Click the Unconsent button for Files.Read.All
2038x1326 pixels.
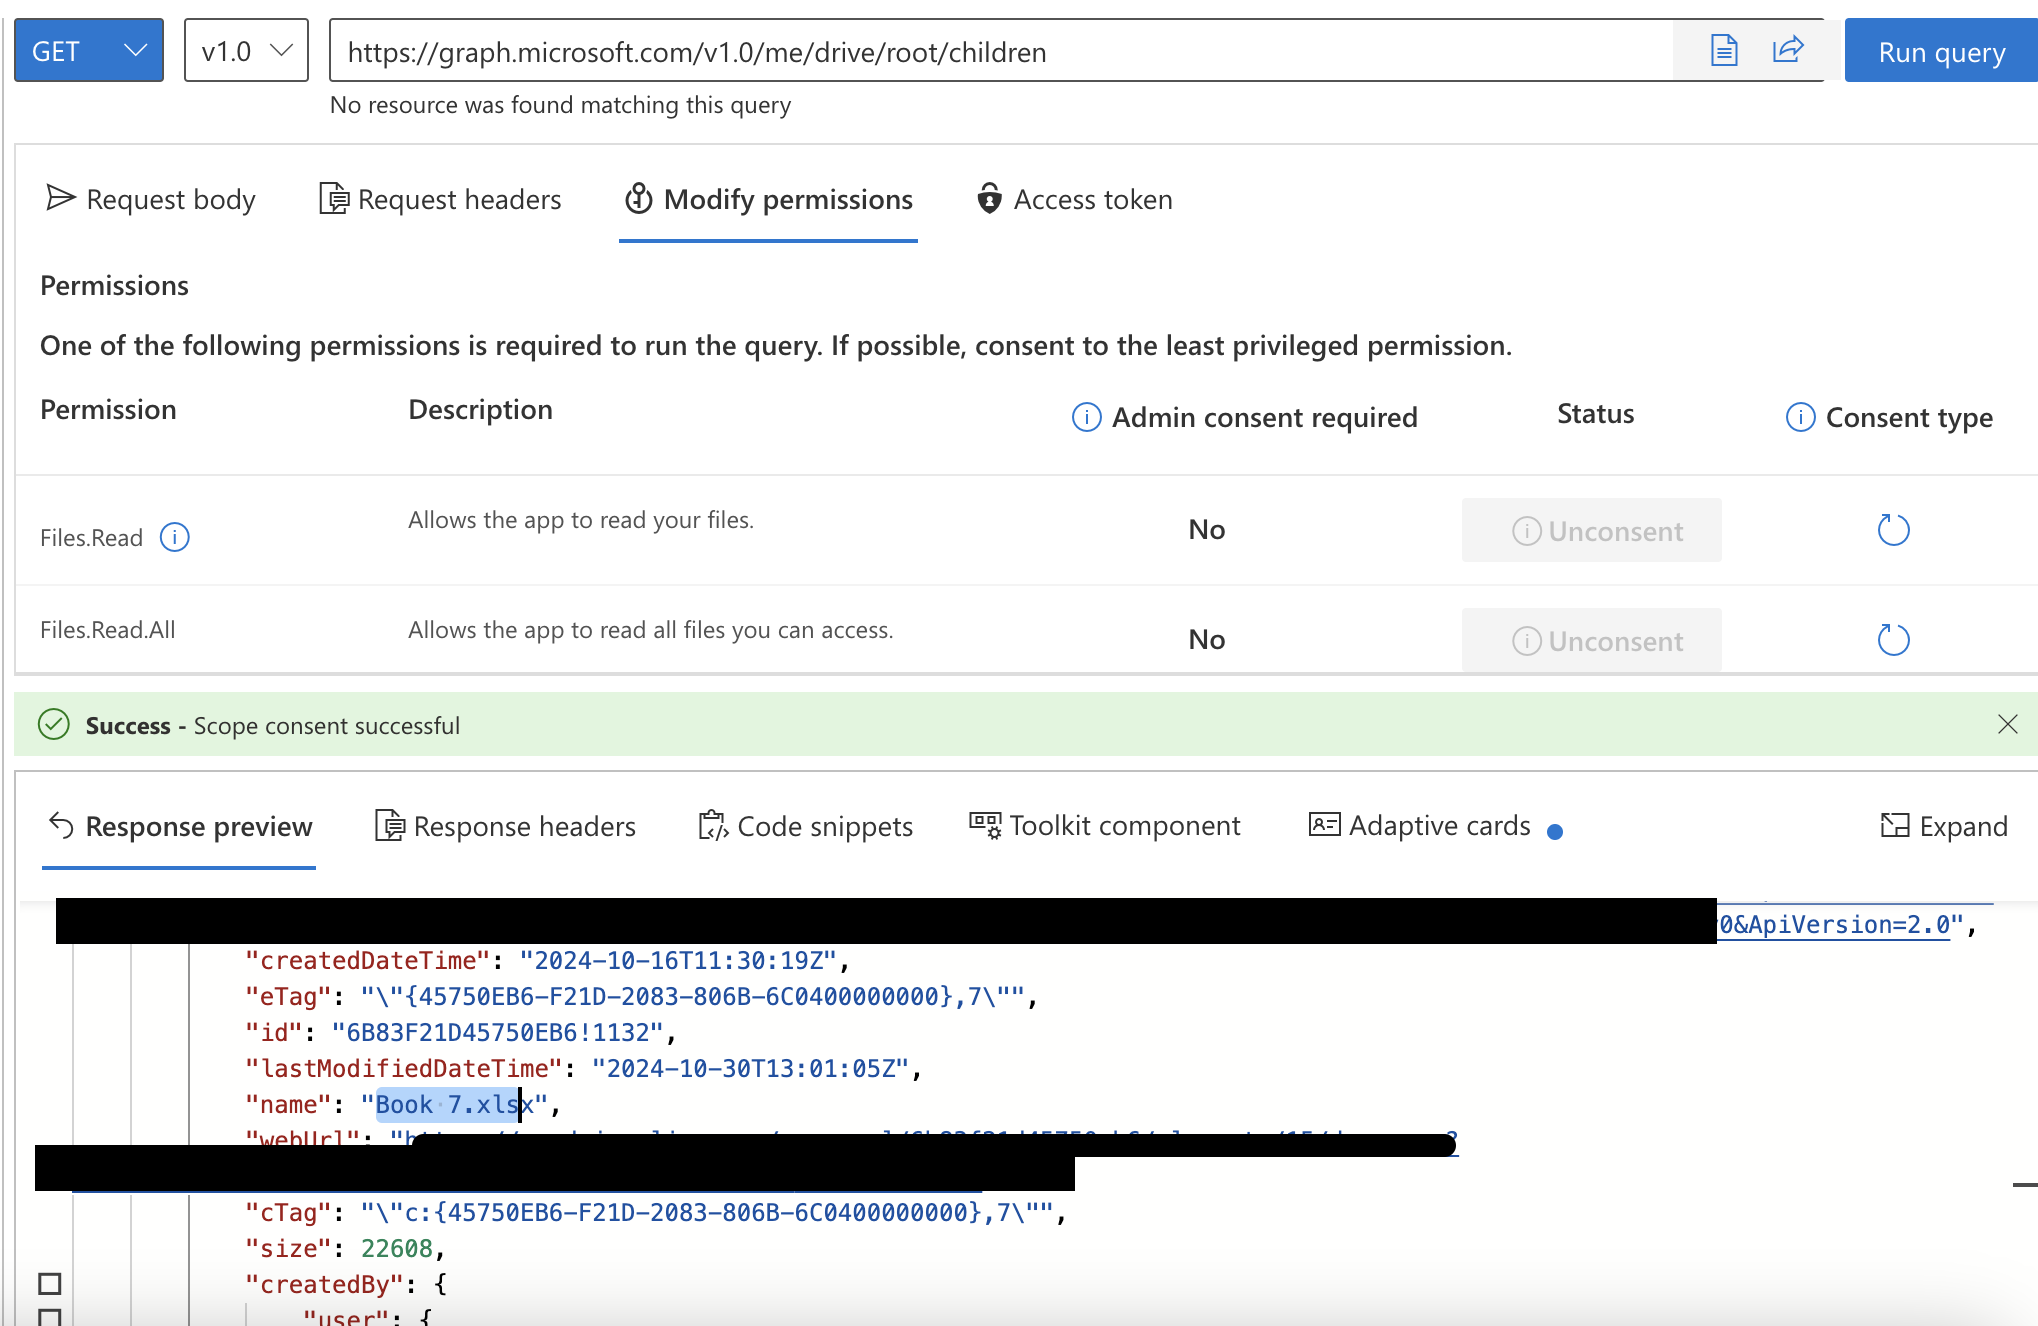point(1595,638)
